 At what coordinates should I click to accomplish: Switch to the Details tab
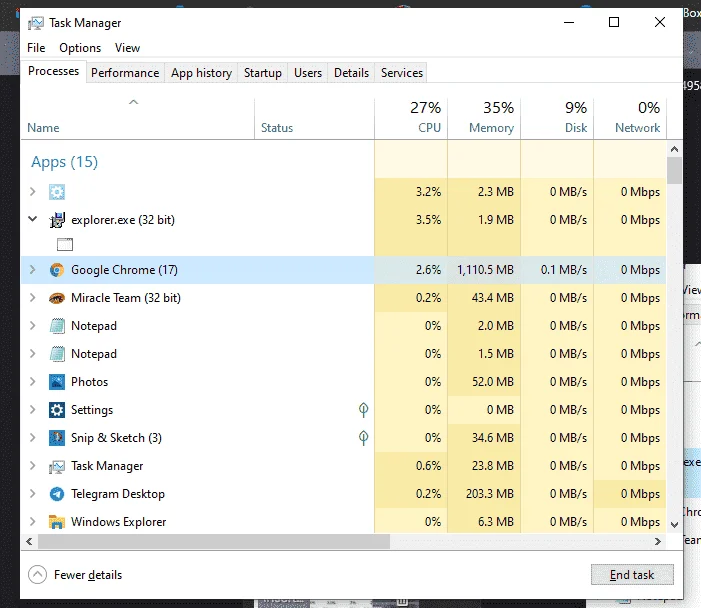351,73
